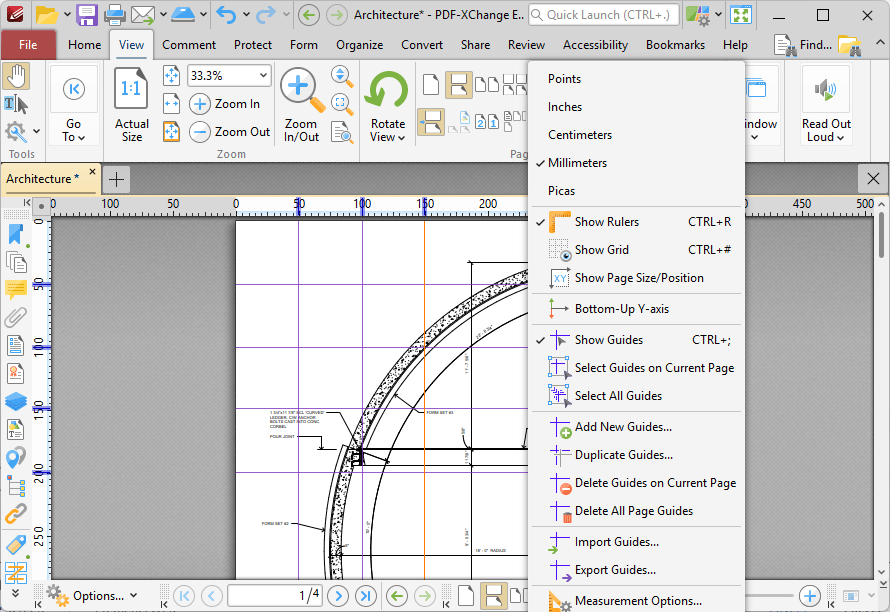This screenshot has width=890, height=612.
Task: Select Millimeters as ruler unit
Action: (637, 163)
